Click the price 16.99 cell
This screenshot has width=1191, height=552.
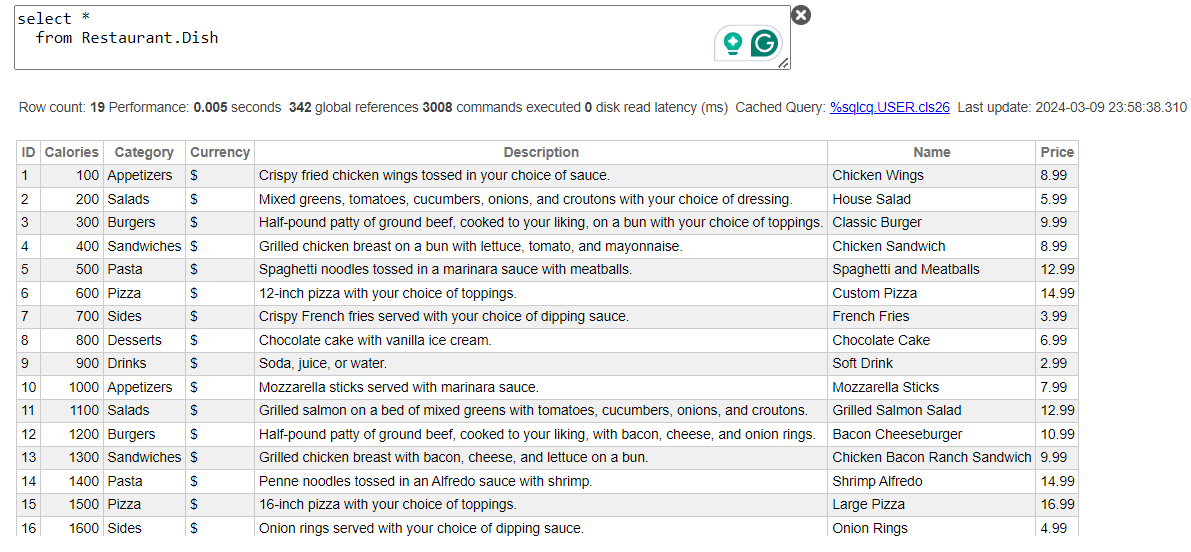(1057, 504)
